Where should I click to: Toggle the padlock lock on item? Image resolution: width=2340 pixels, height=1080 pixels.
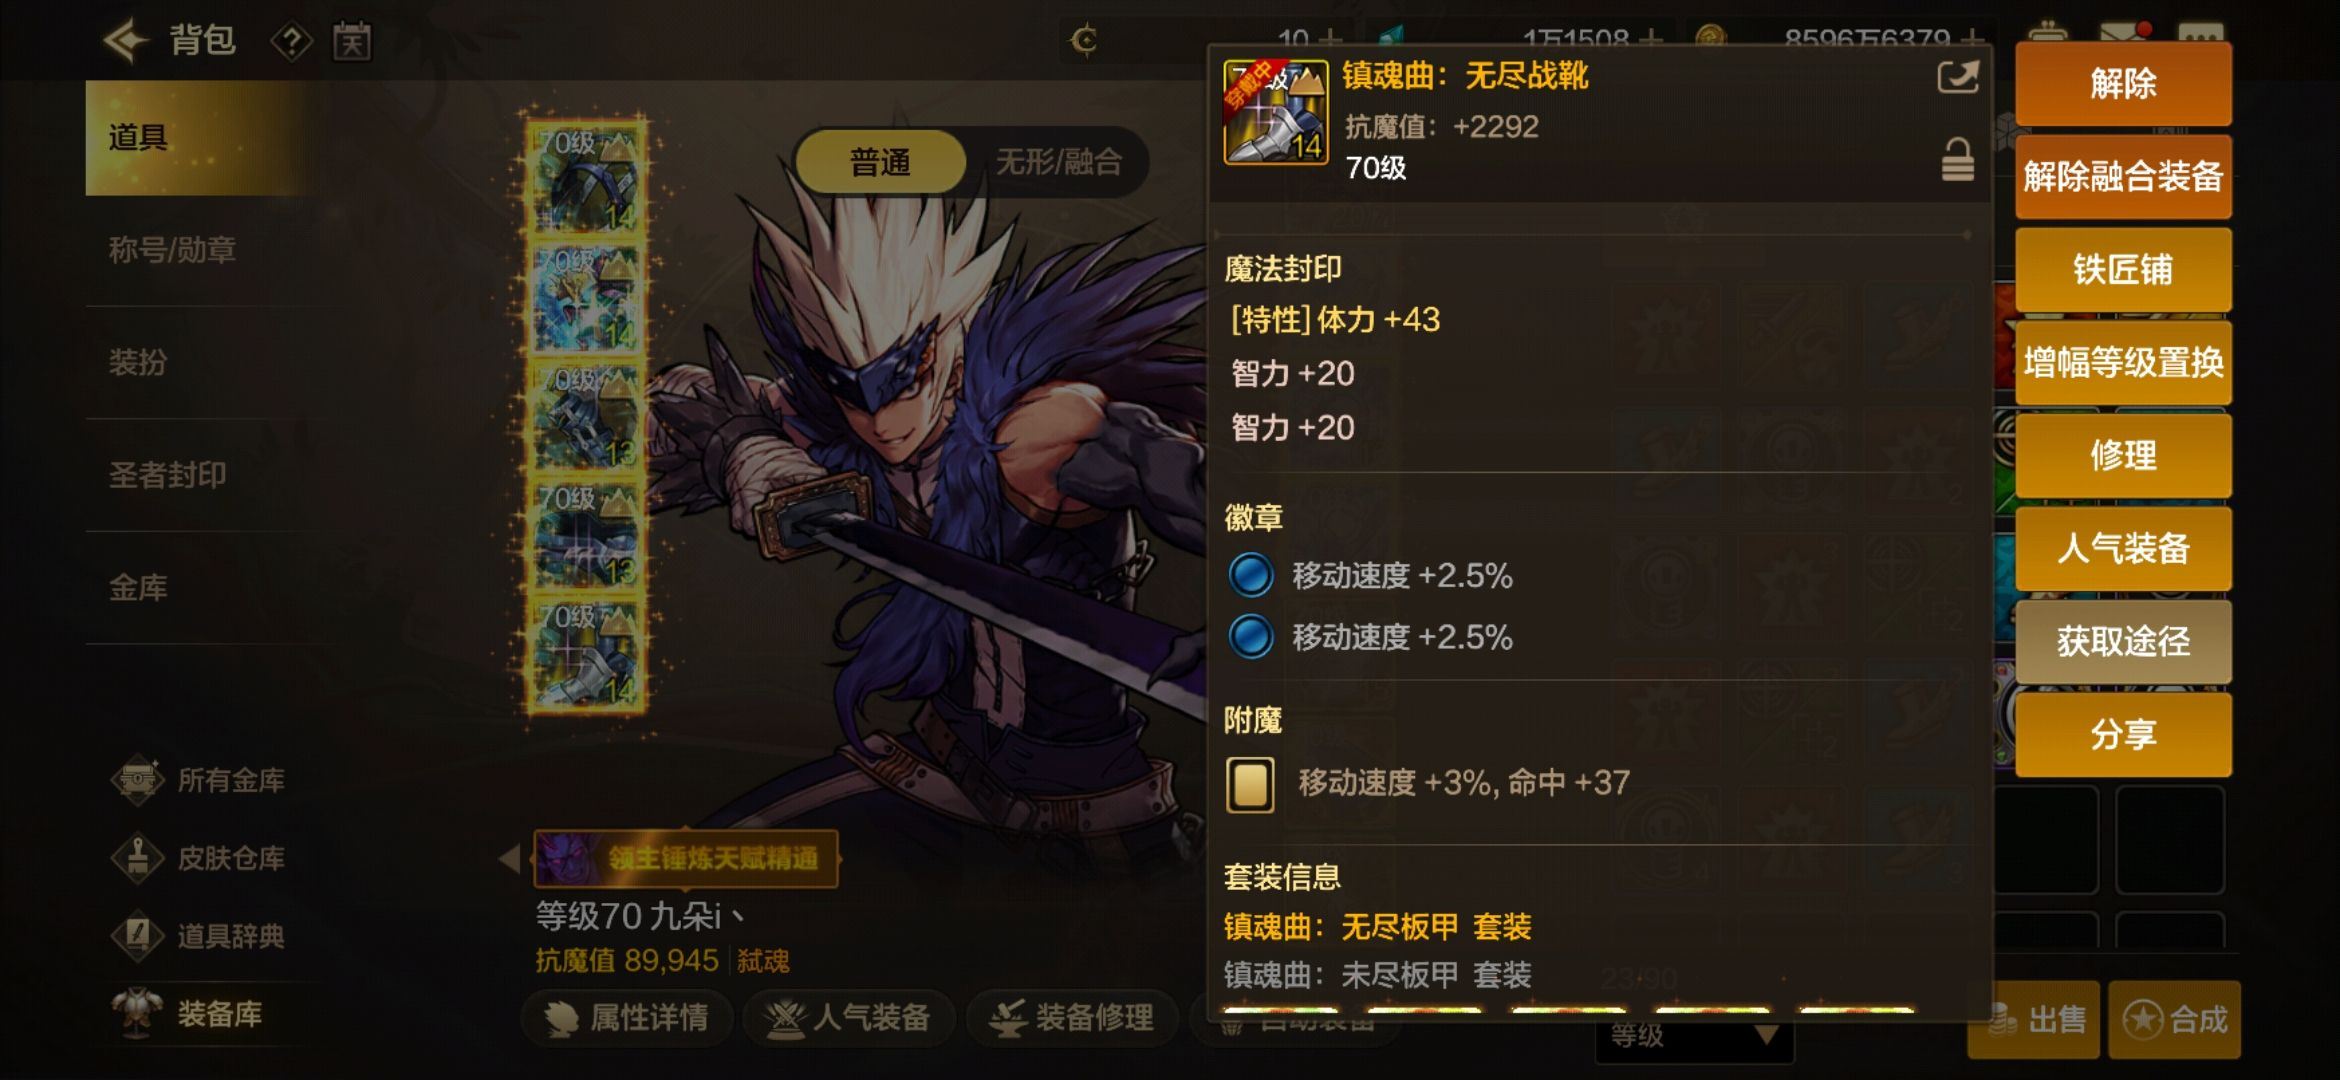point(1957,161)
